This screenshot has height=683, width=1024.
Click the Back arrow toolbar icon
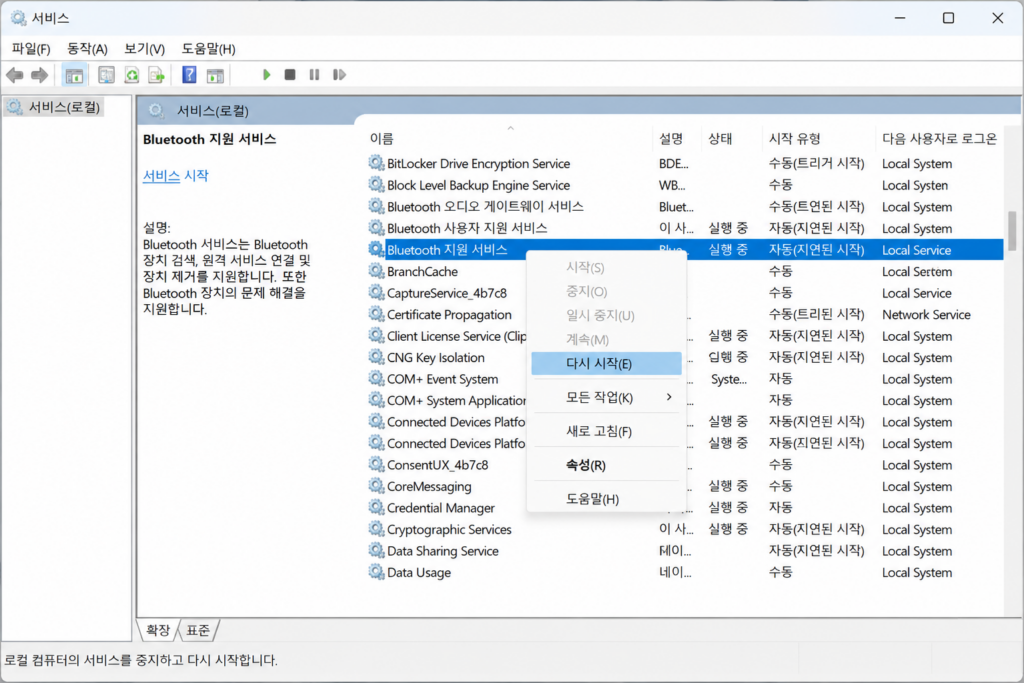[14, 75]
